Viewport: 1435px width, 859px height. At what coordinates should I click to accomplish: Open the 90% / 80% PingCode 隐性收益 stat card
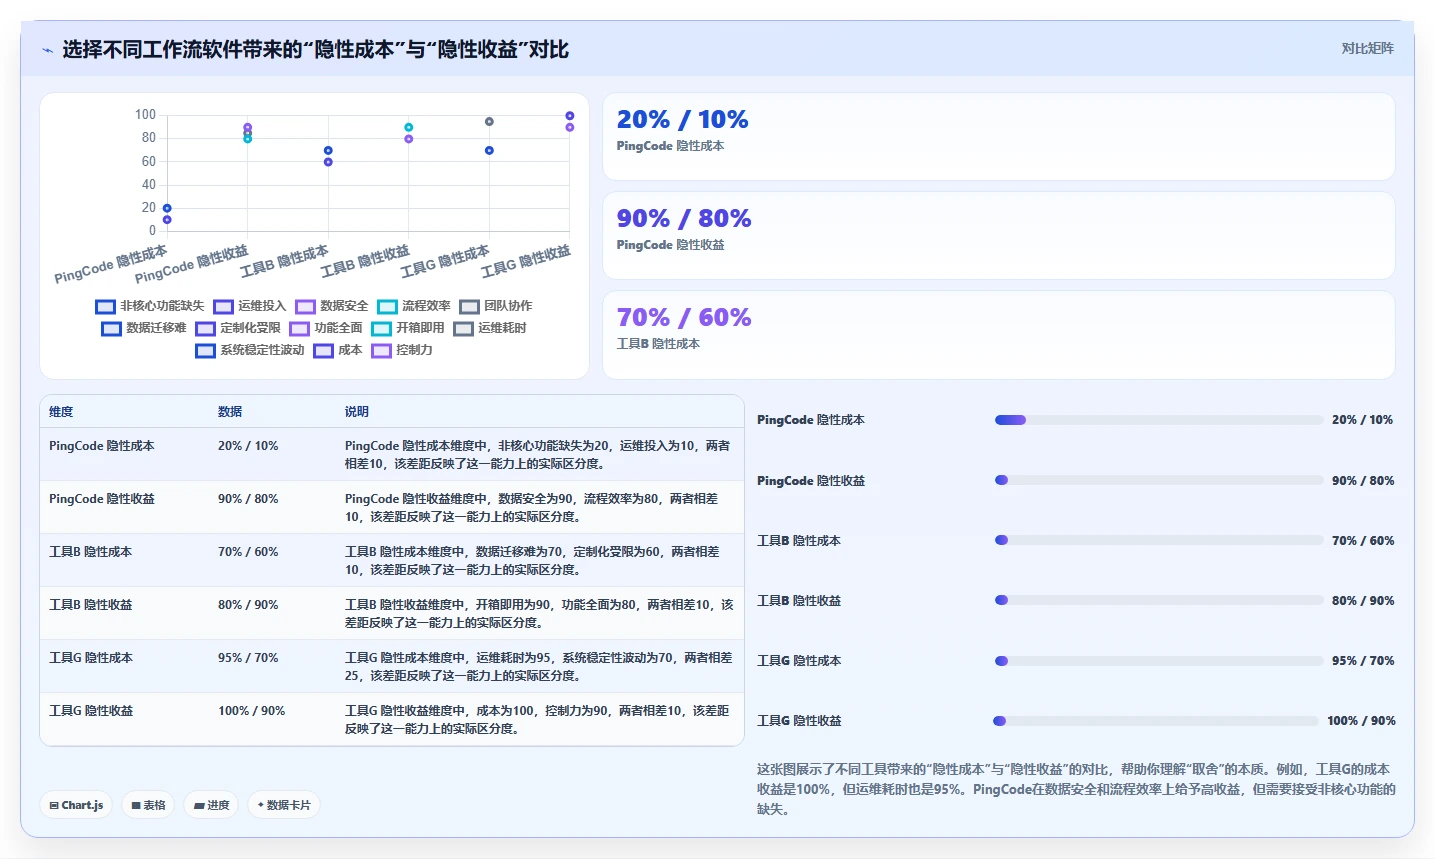998,236
